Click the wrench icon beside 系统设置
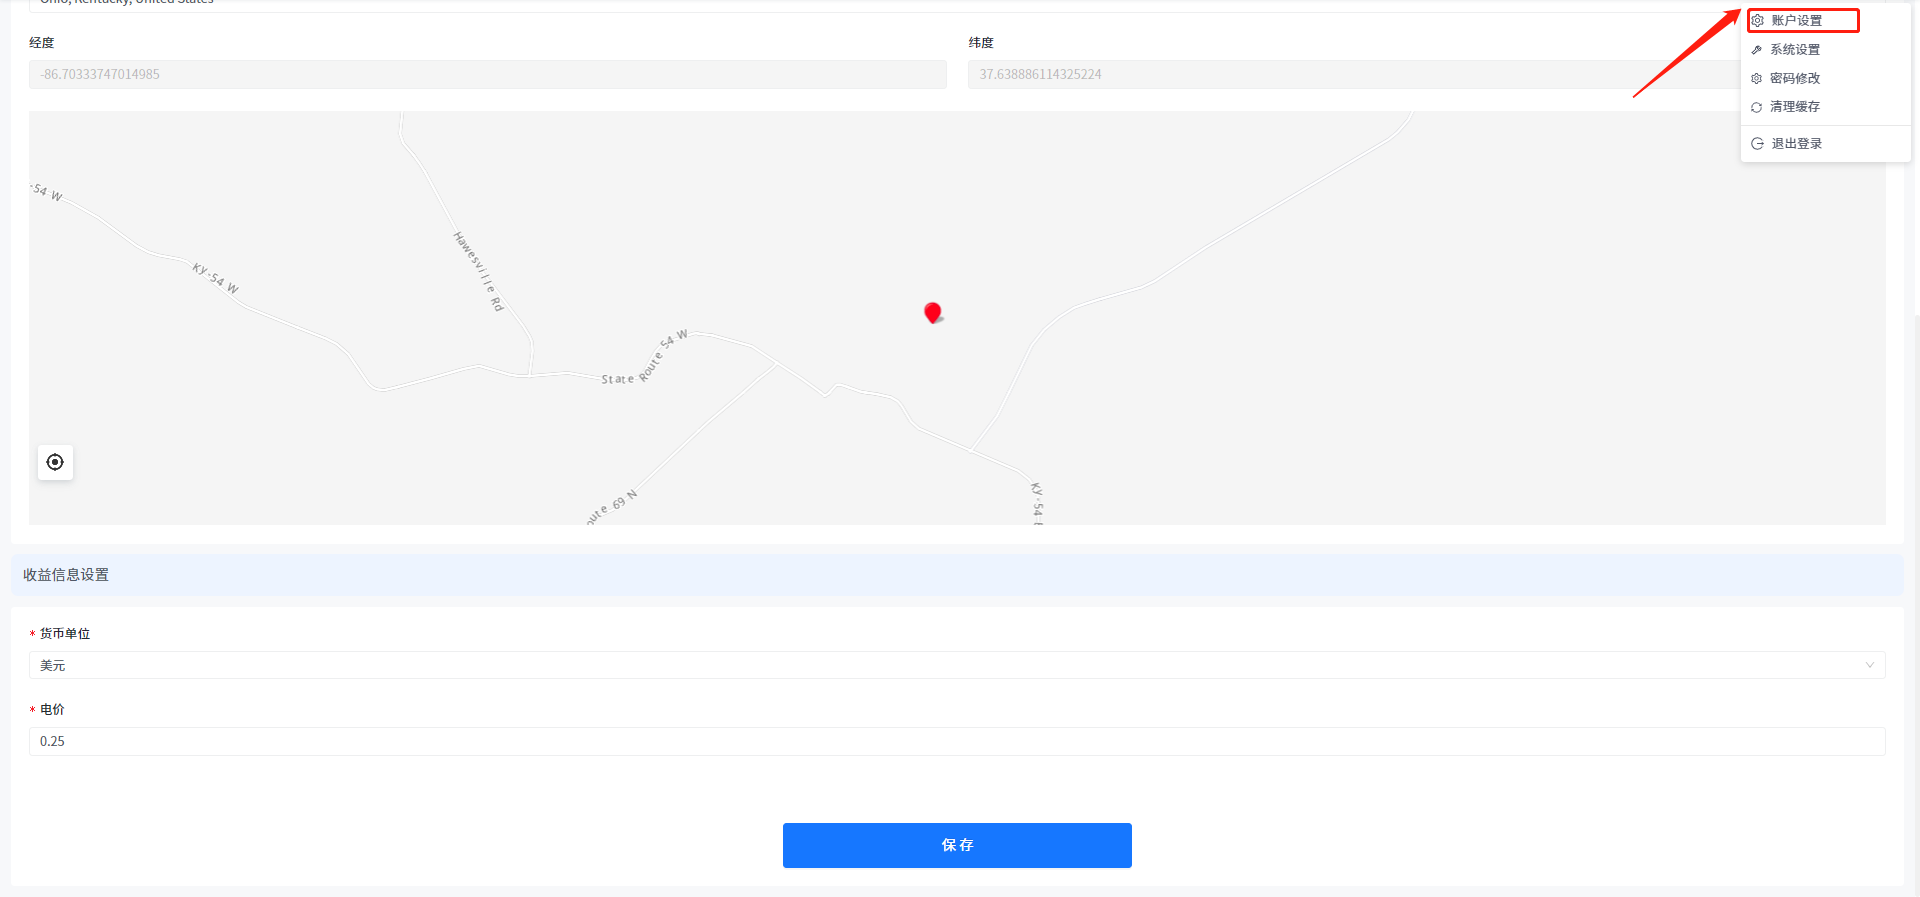The height and width of the screenshot is (897, 1920). tap(1757, 50)
